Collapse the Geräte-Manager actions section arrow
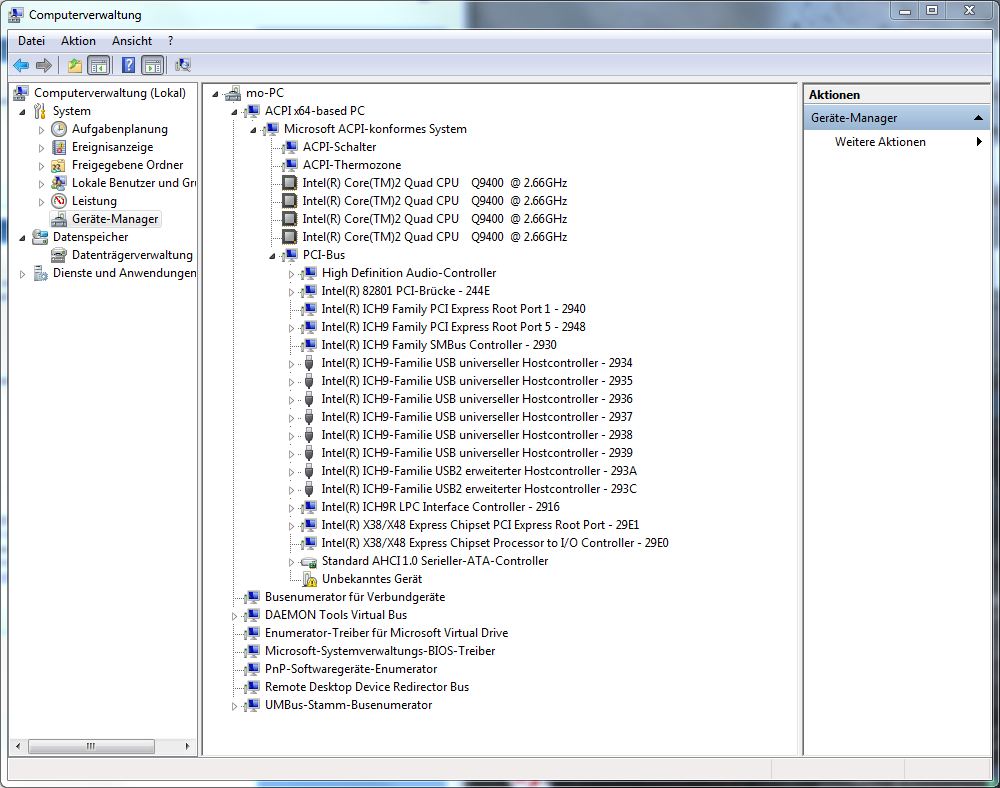 tap(978, 118)
